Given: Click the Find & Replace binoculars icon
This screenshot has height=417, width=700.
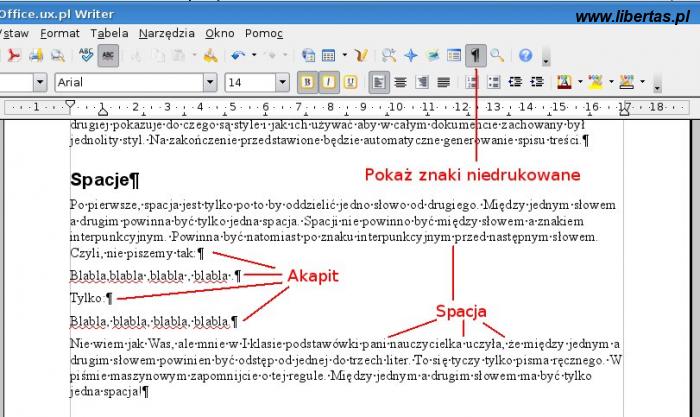Looking at the screenshot, I should coord(388,55).
